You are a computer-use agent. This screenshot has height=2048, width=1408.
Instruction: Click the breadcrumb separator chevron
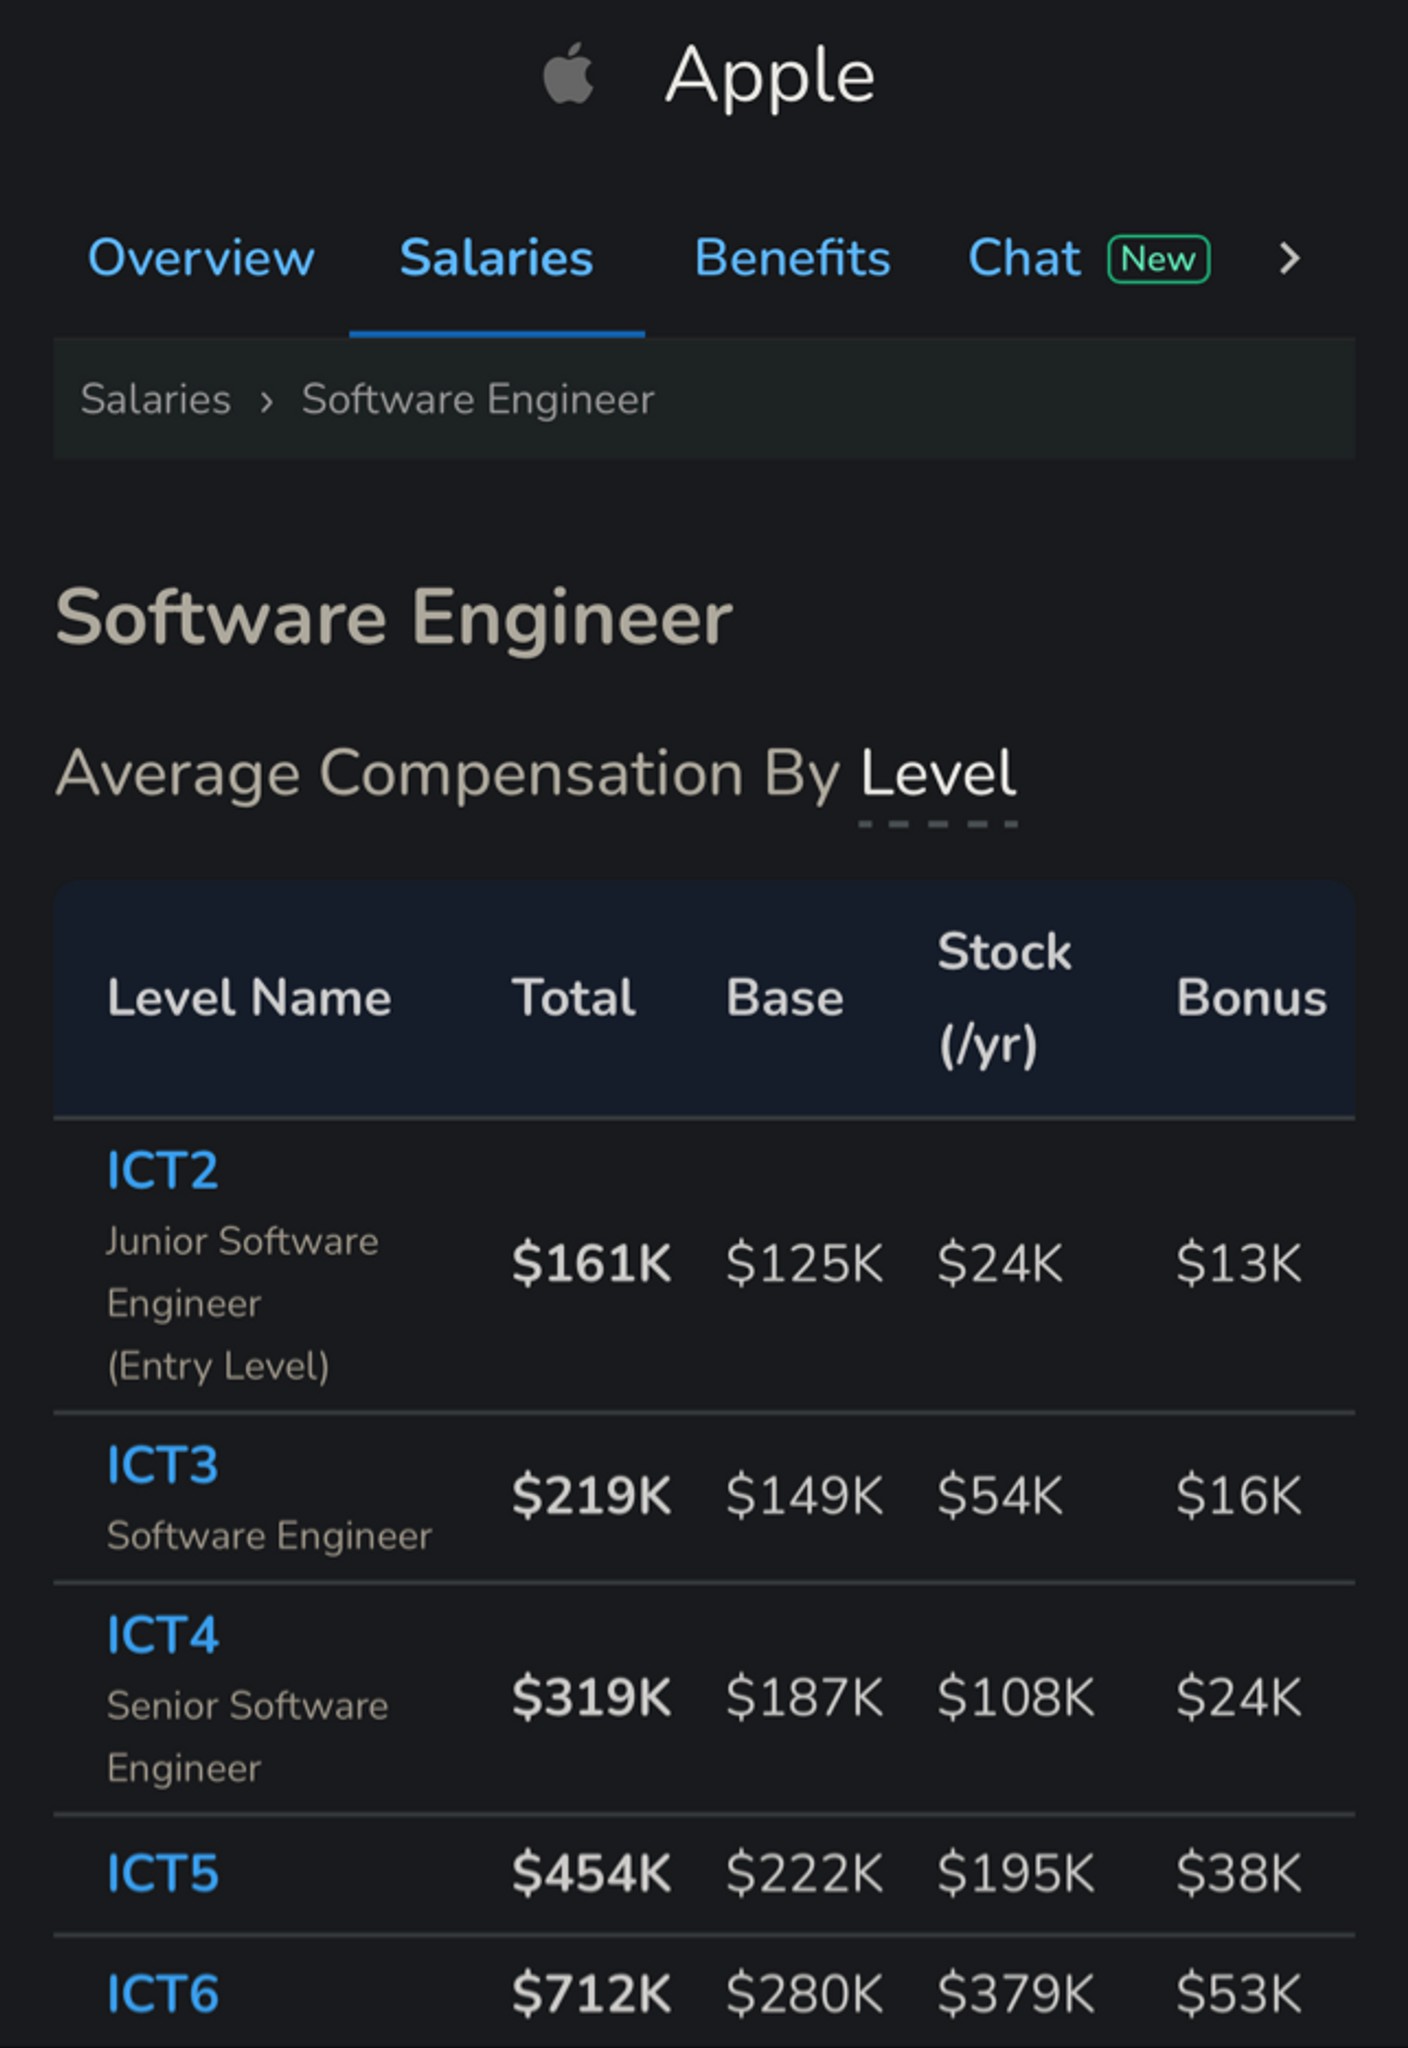(x=268, y=399)
